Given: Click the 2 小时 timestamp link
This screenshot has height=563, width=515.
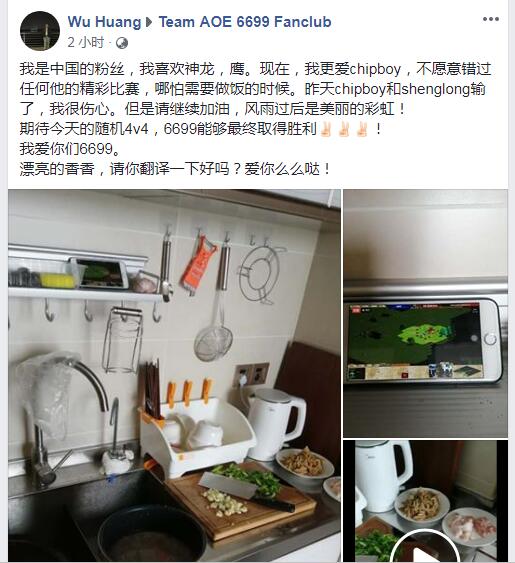Looking at the screenshot, I should pos(86,43).
